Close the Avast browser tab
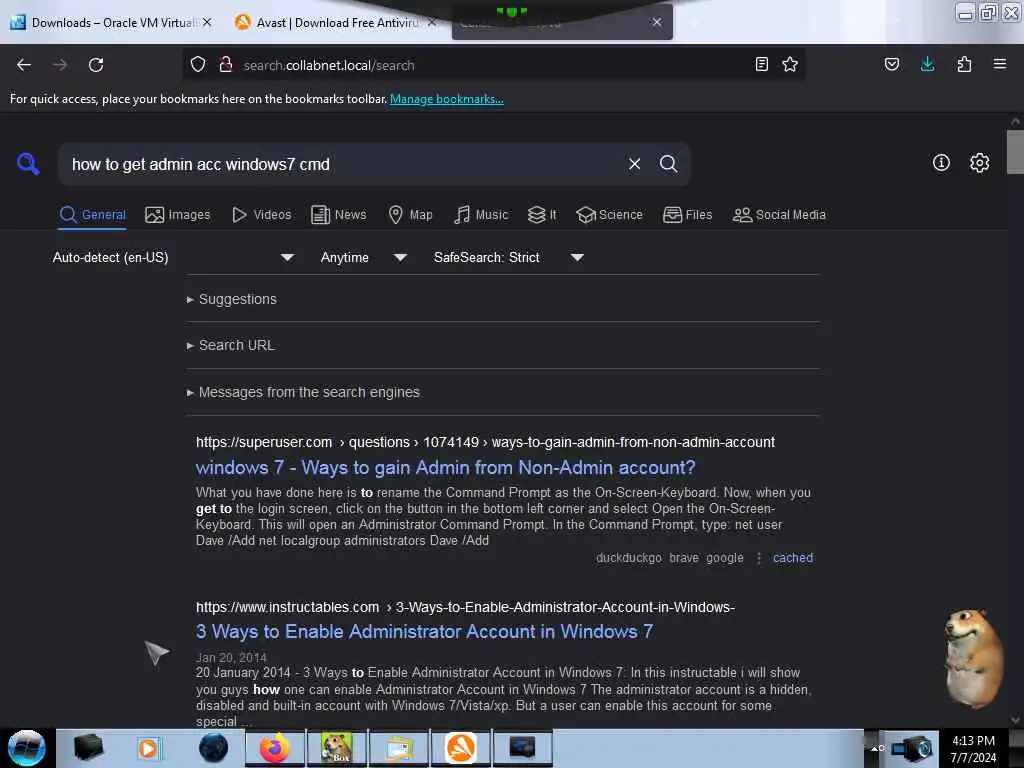 point(432,22)
